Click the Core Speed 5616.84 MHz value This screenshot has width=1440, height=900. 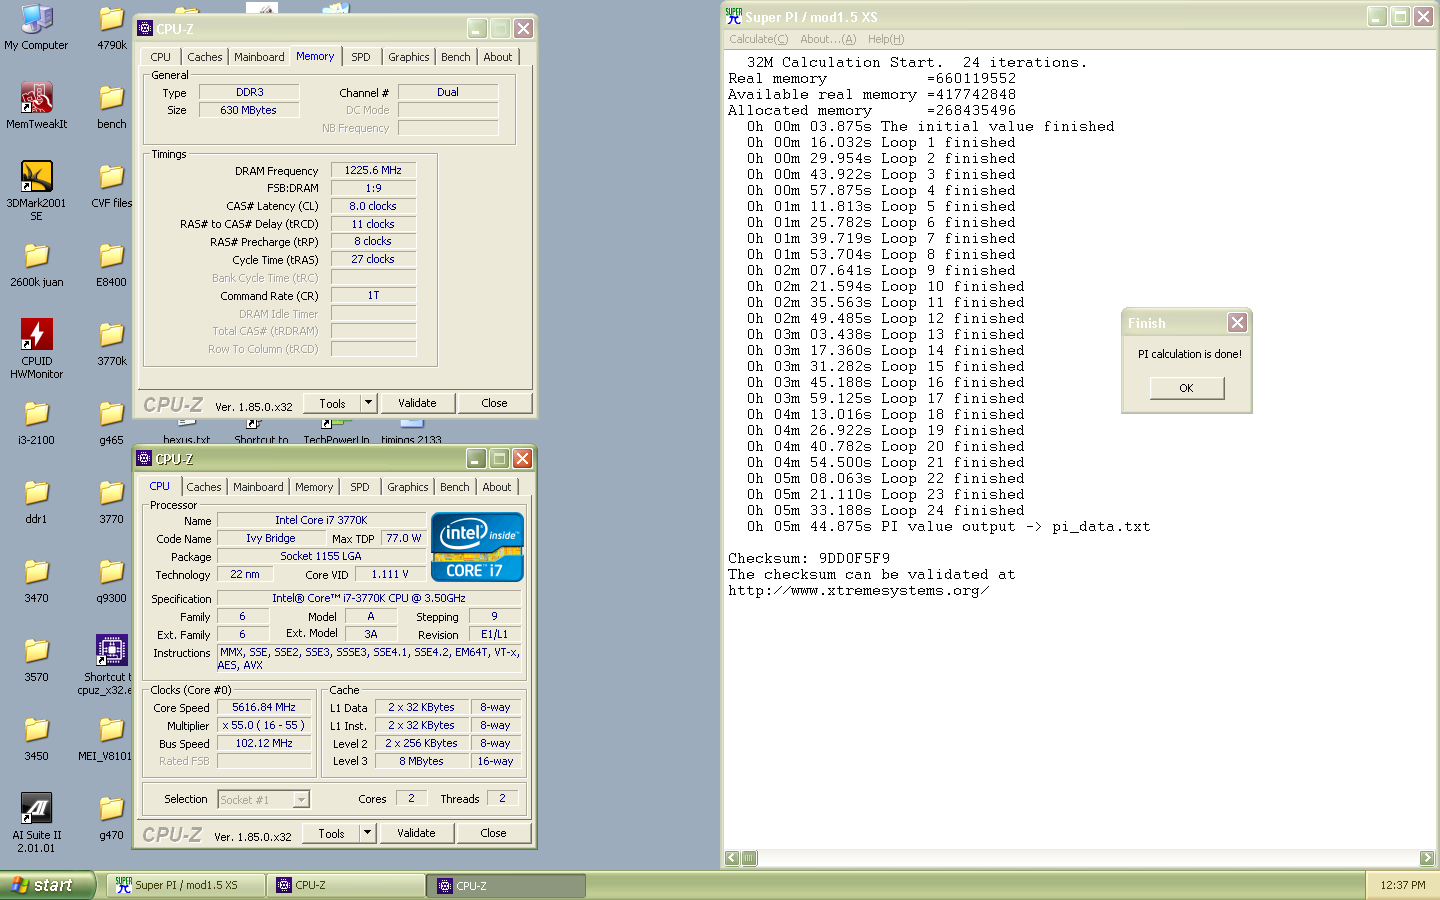point(264,707)
